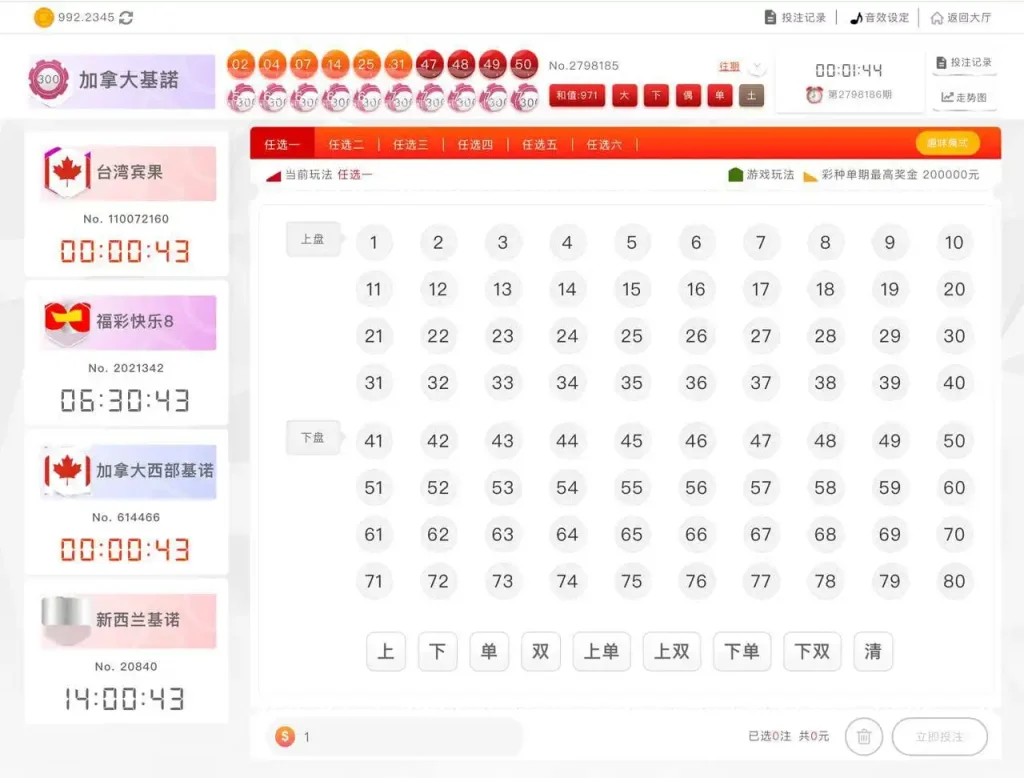Image resolution: width=1024 pixels, height=778 pixels.
Task: Expand the 往期 past draws dropdown
Action: [x=757, y=68]
